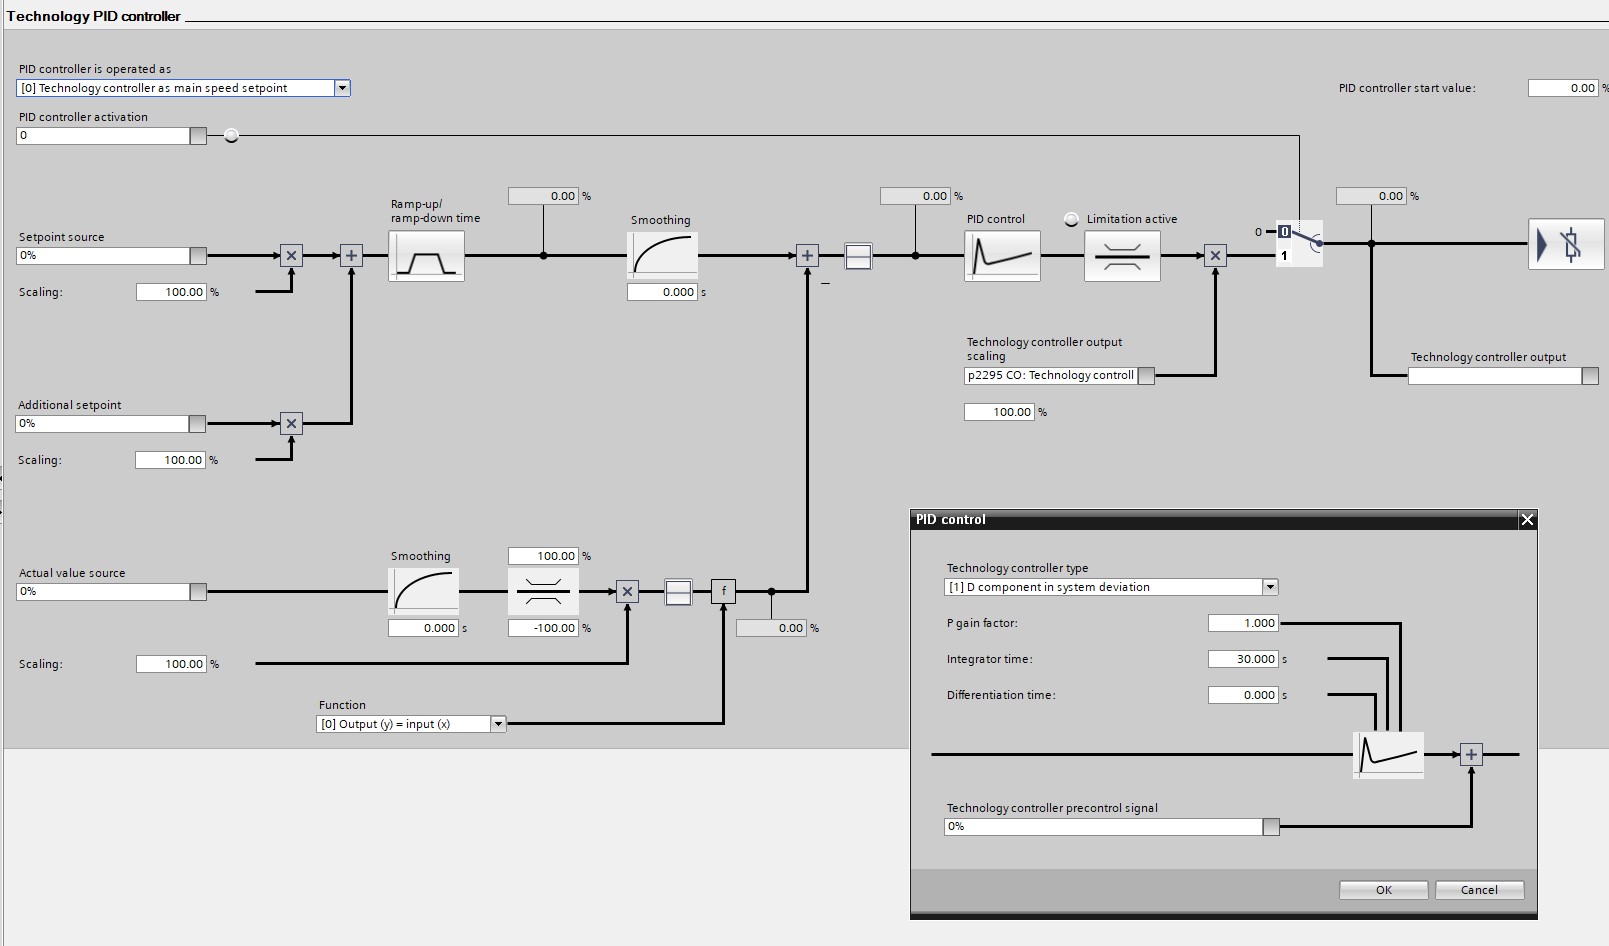1609x946 pixels.
Task: Cancel the PID control dialog
Action: pos(1479,890)
